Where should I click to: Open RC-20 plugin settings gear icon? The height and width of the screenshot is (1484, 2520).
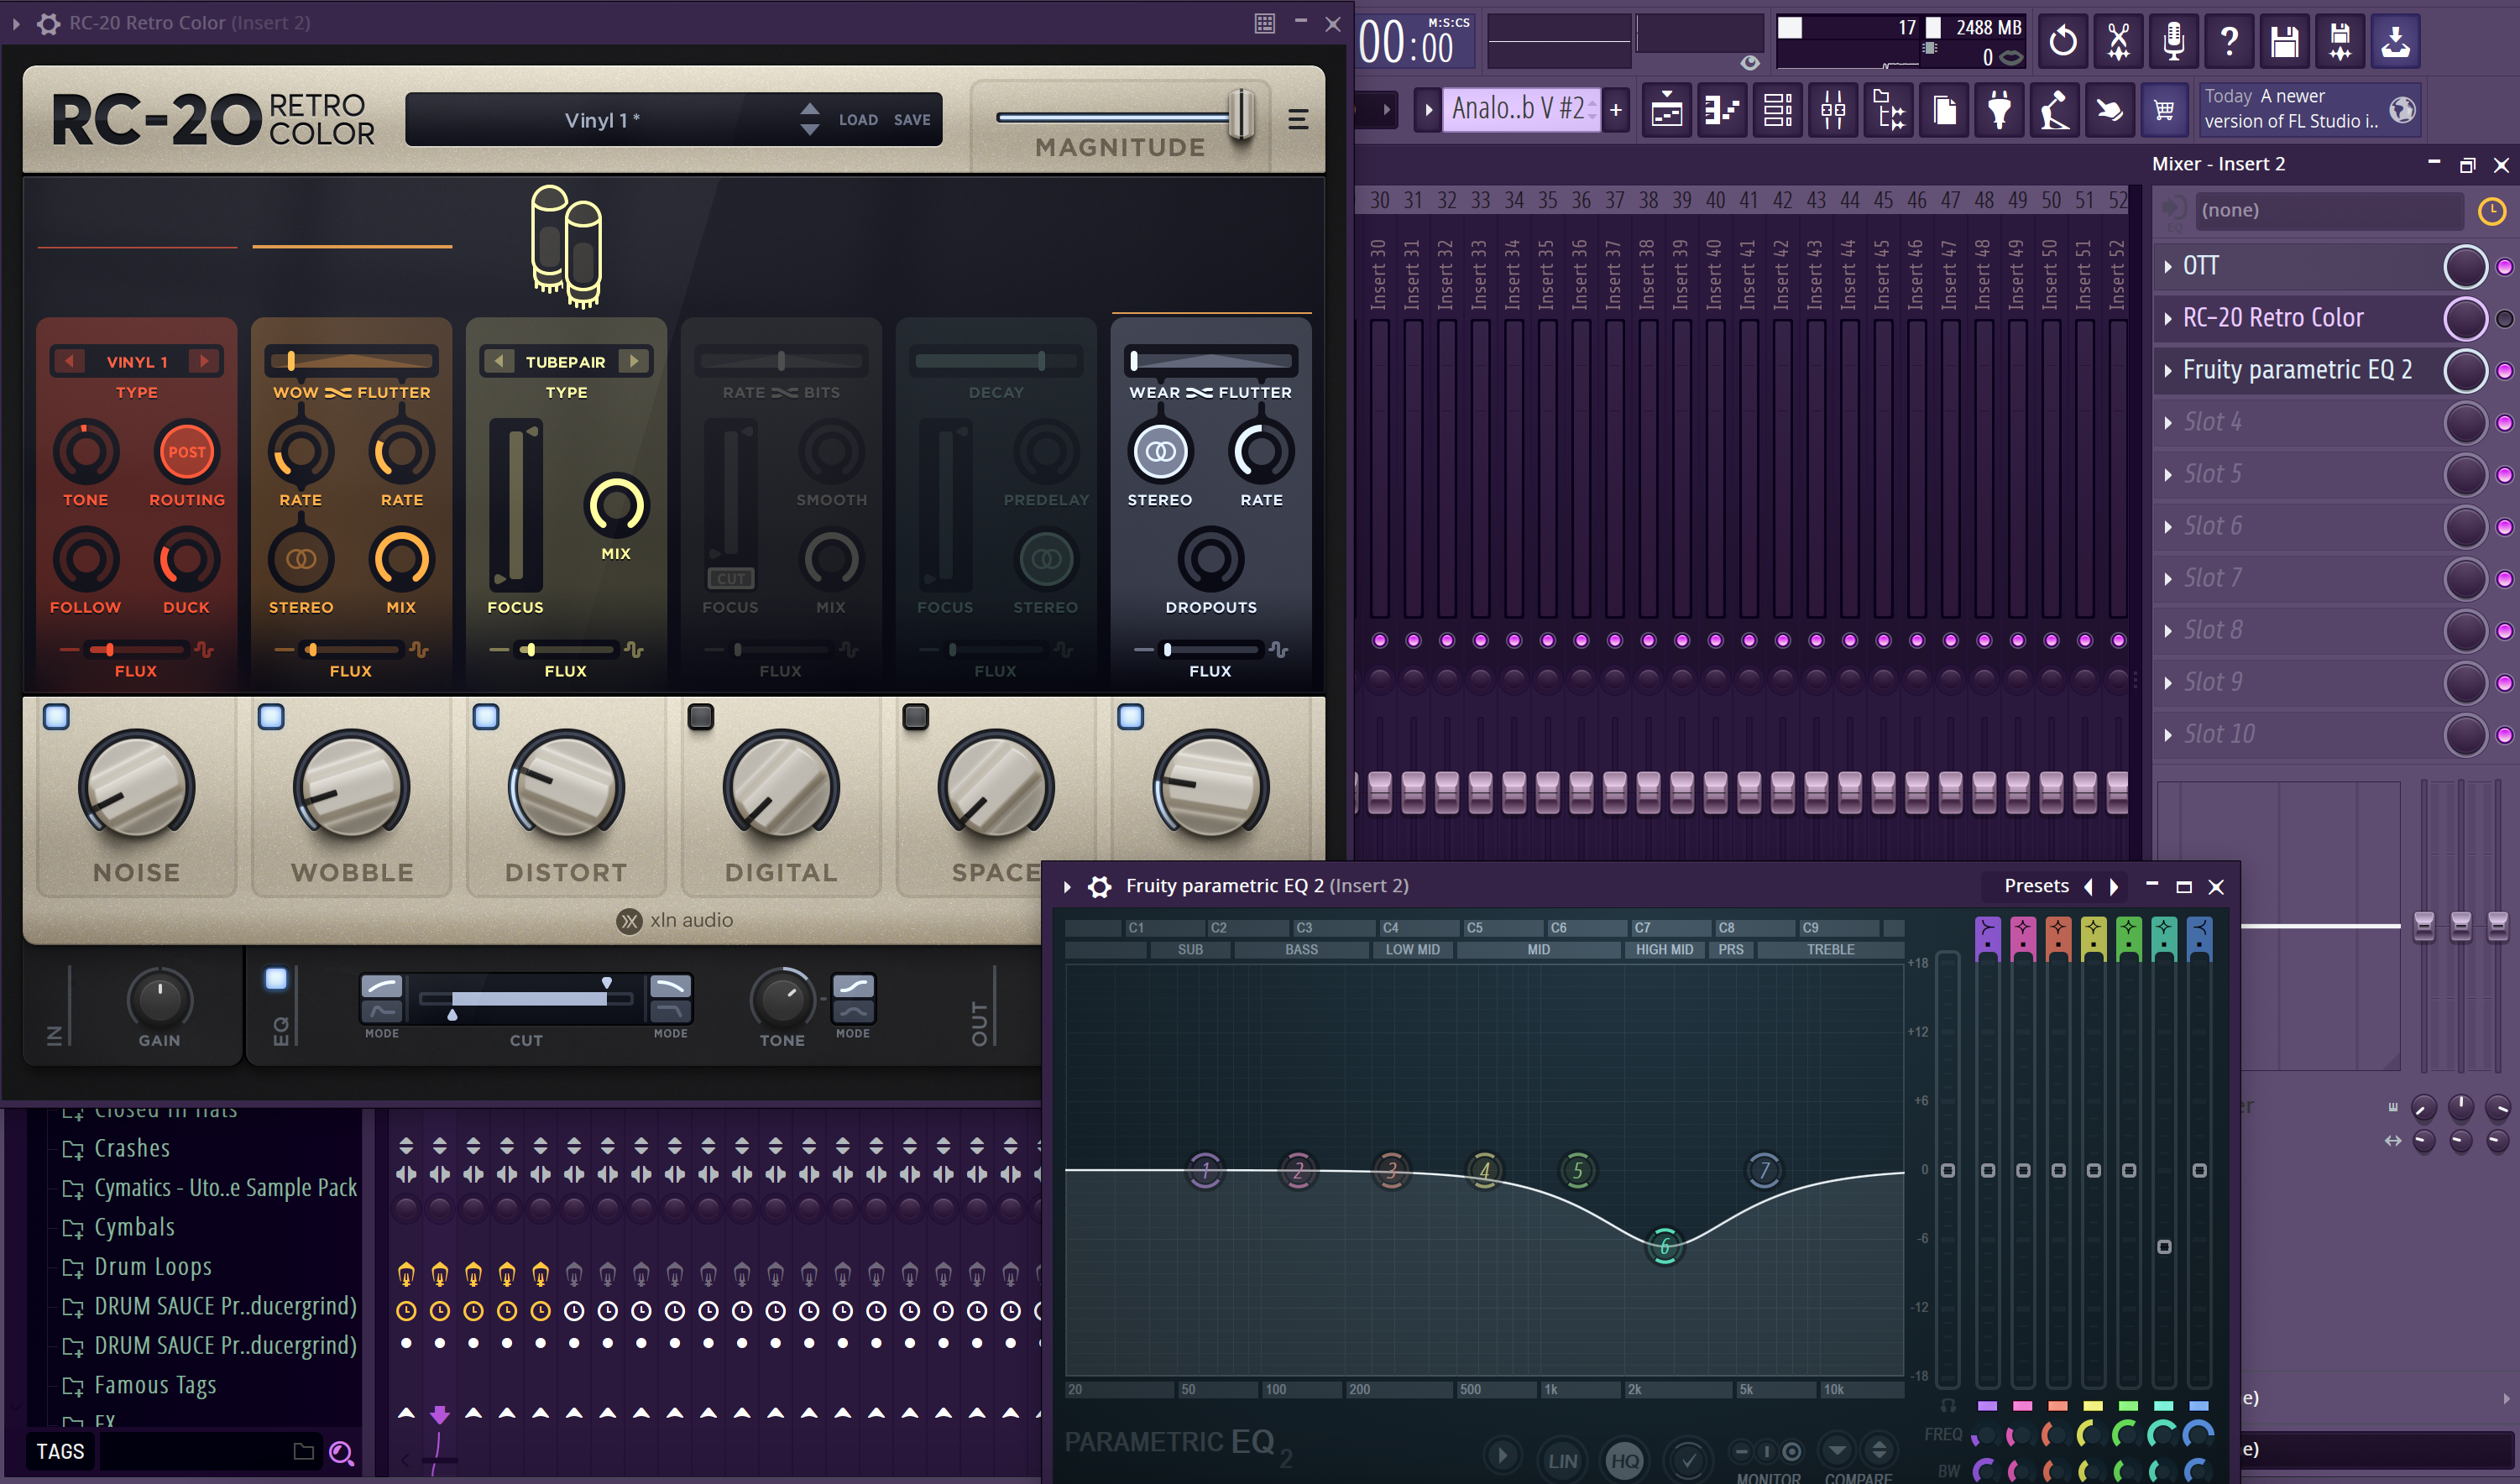(48, 23)
